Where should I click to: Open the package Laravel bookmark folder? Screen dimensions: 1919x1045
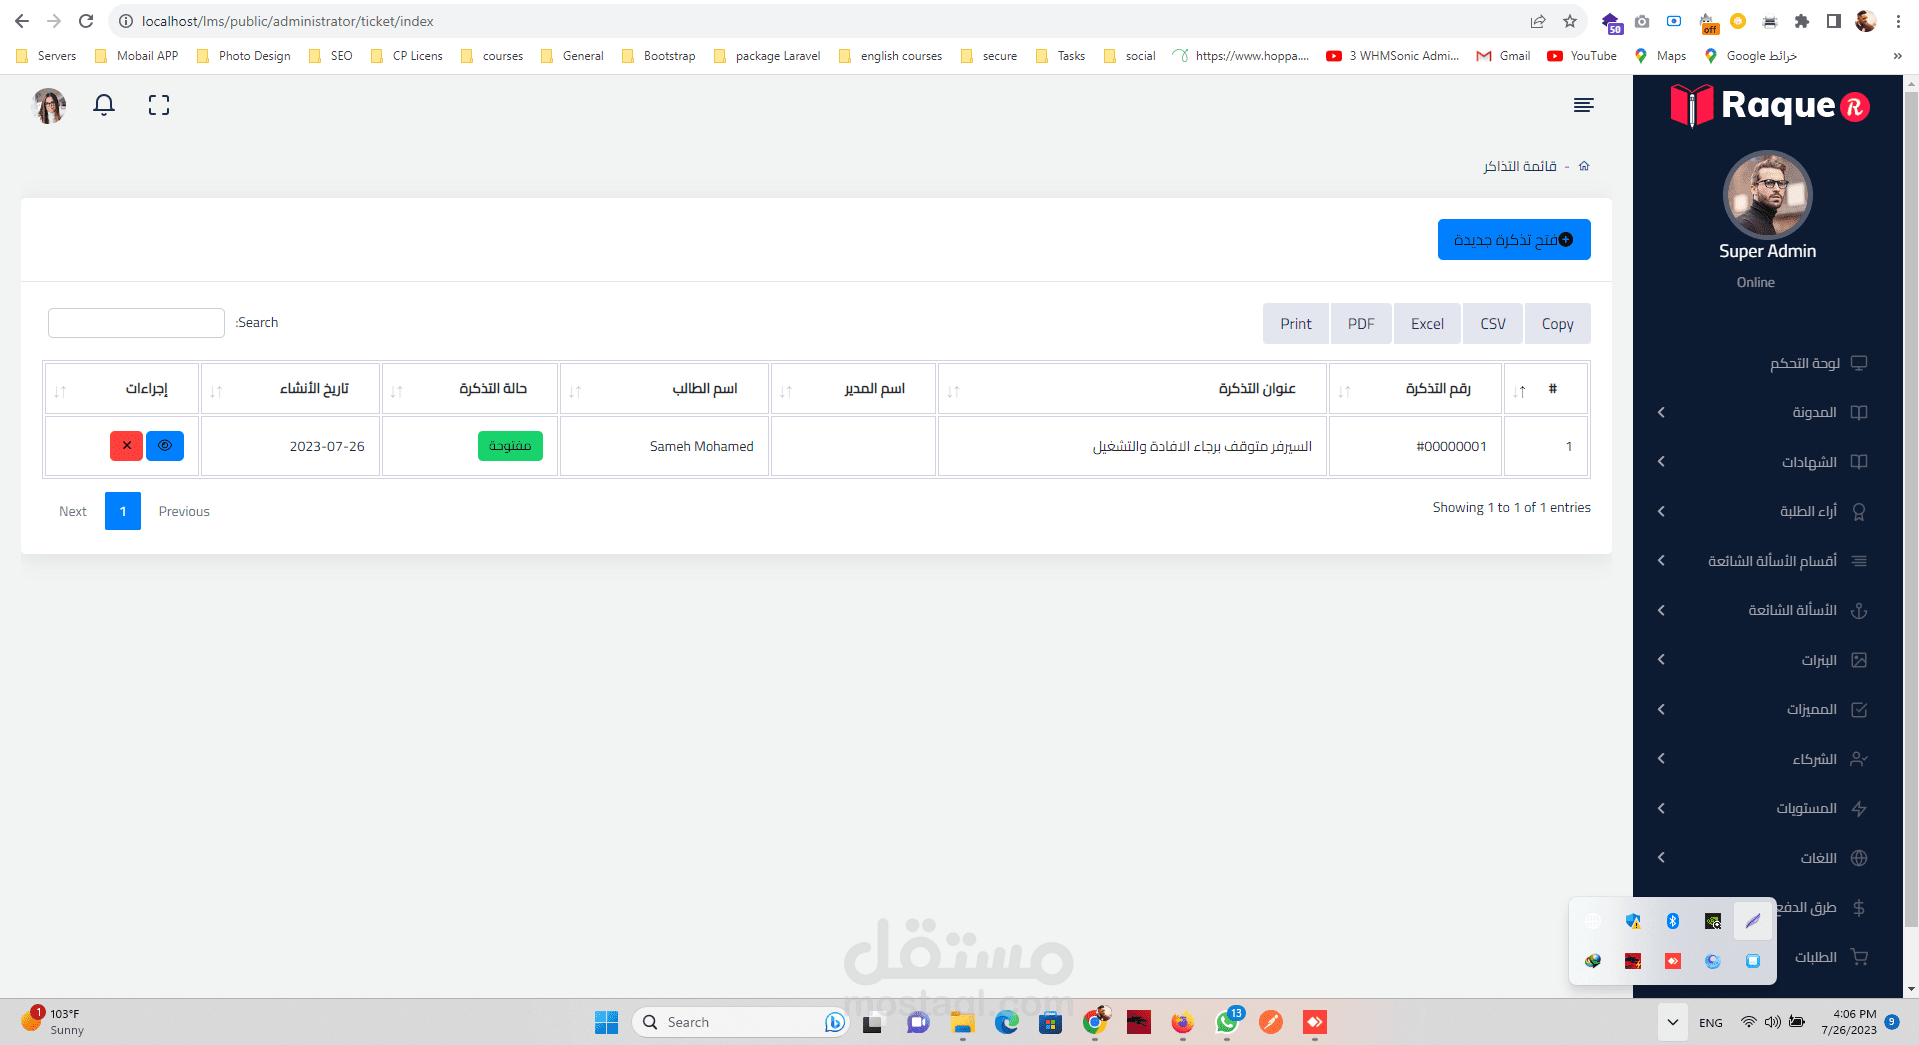click(767, 56)
